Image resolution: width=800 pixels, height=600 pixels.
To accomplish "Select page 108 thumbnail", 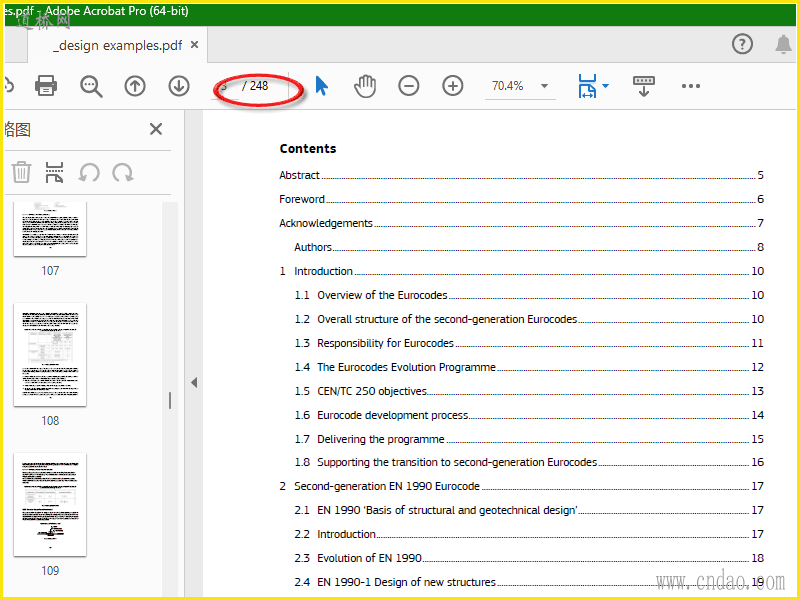I will click(x=50, y=355).
